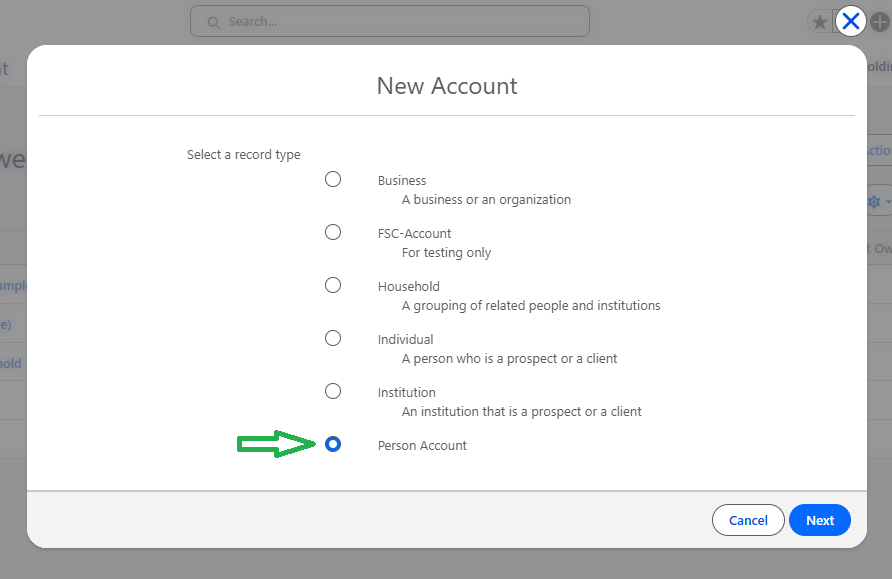Click the global actions plus icon
The height and width of the screenshot is (579, 892).
879,22
